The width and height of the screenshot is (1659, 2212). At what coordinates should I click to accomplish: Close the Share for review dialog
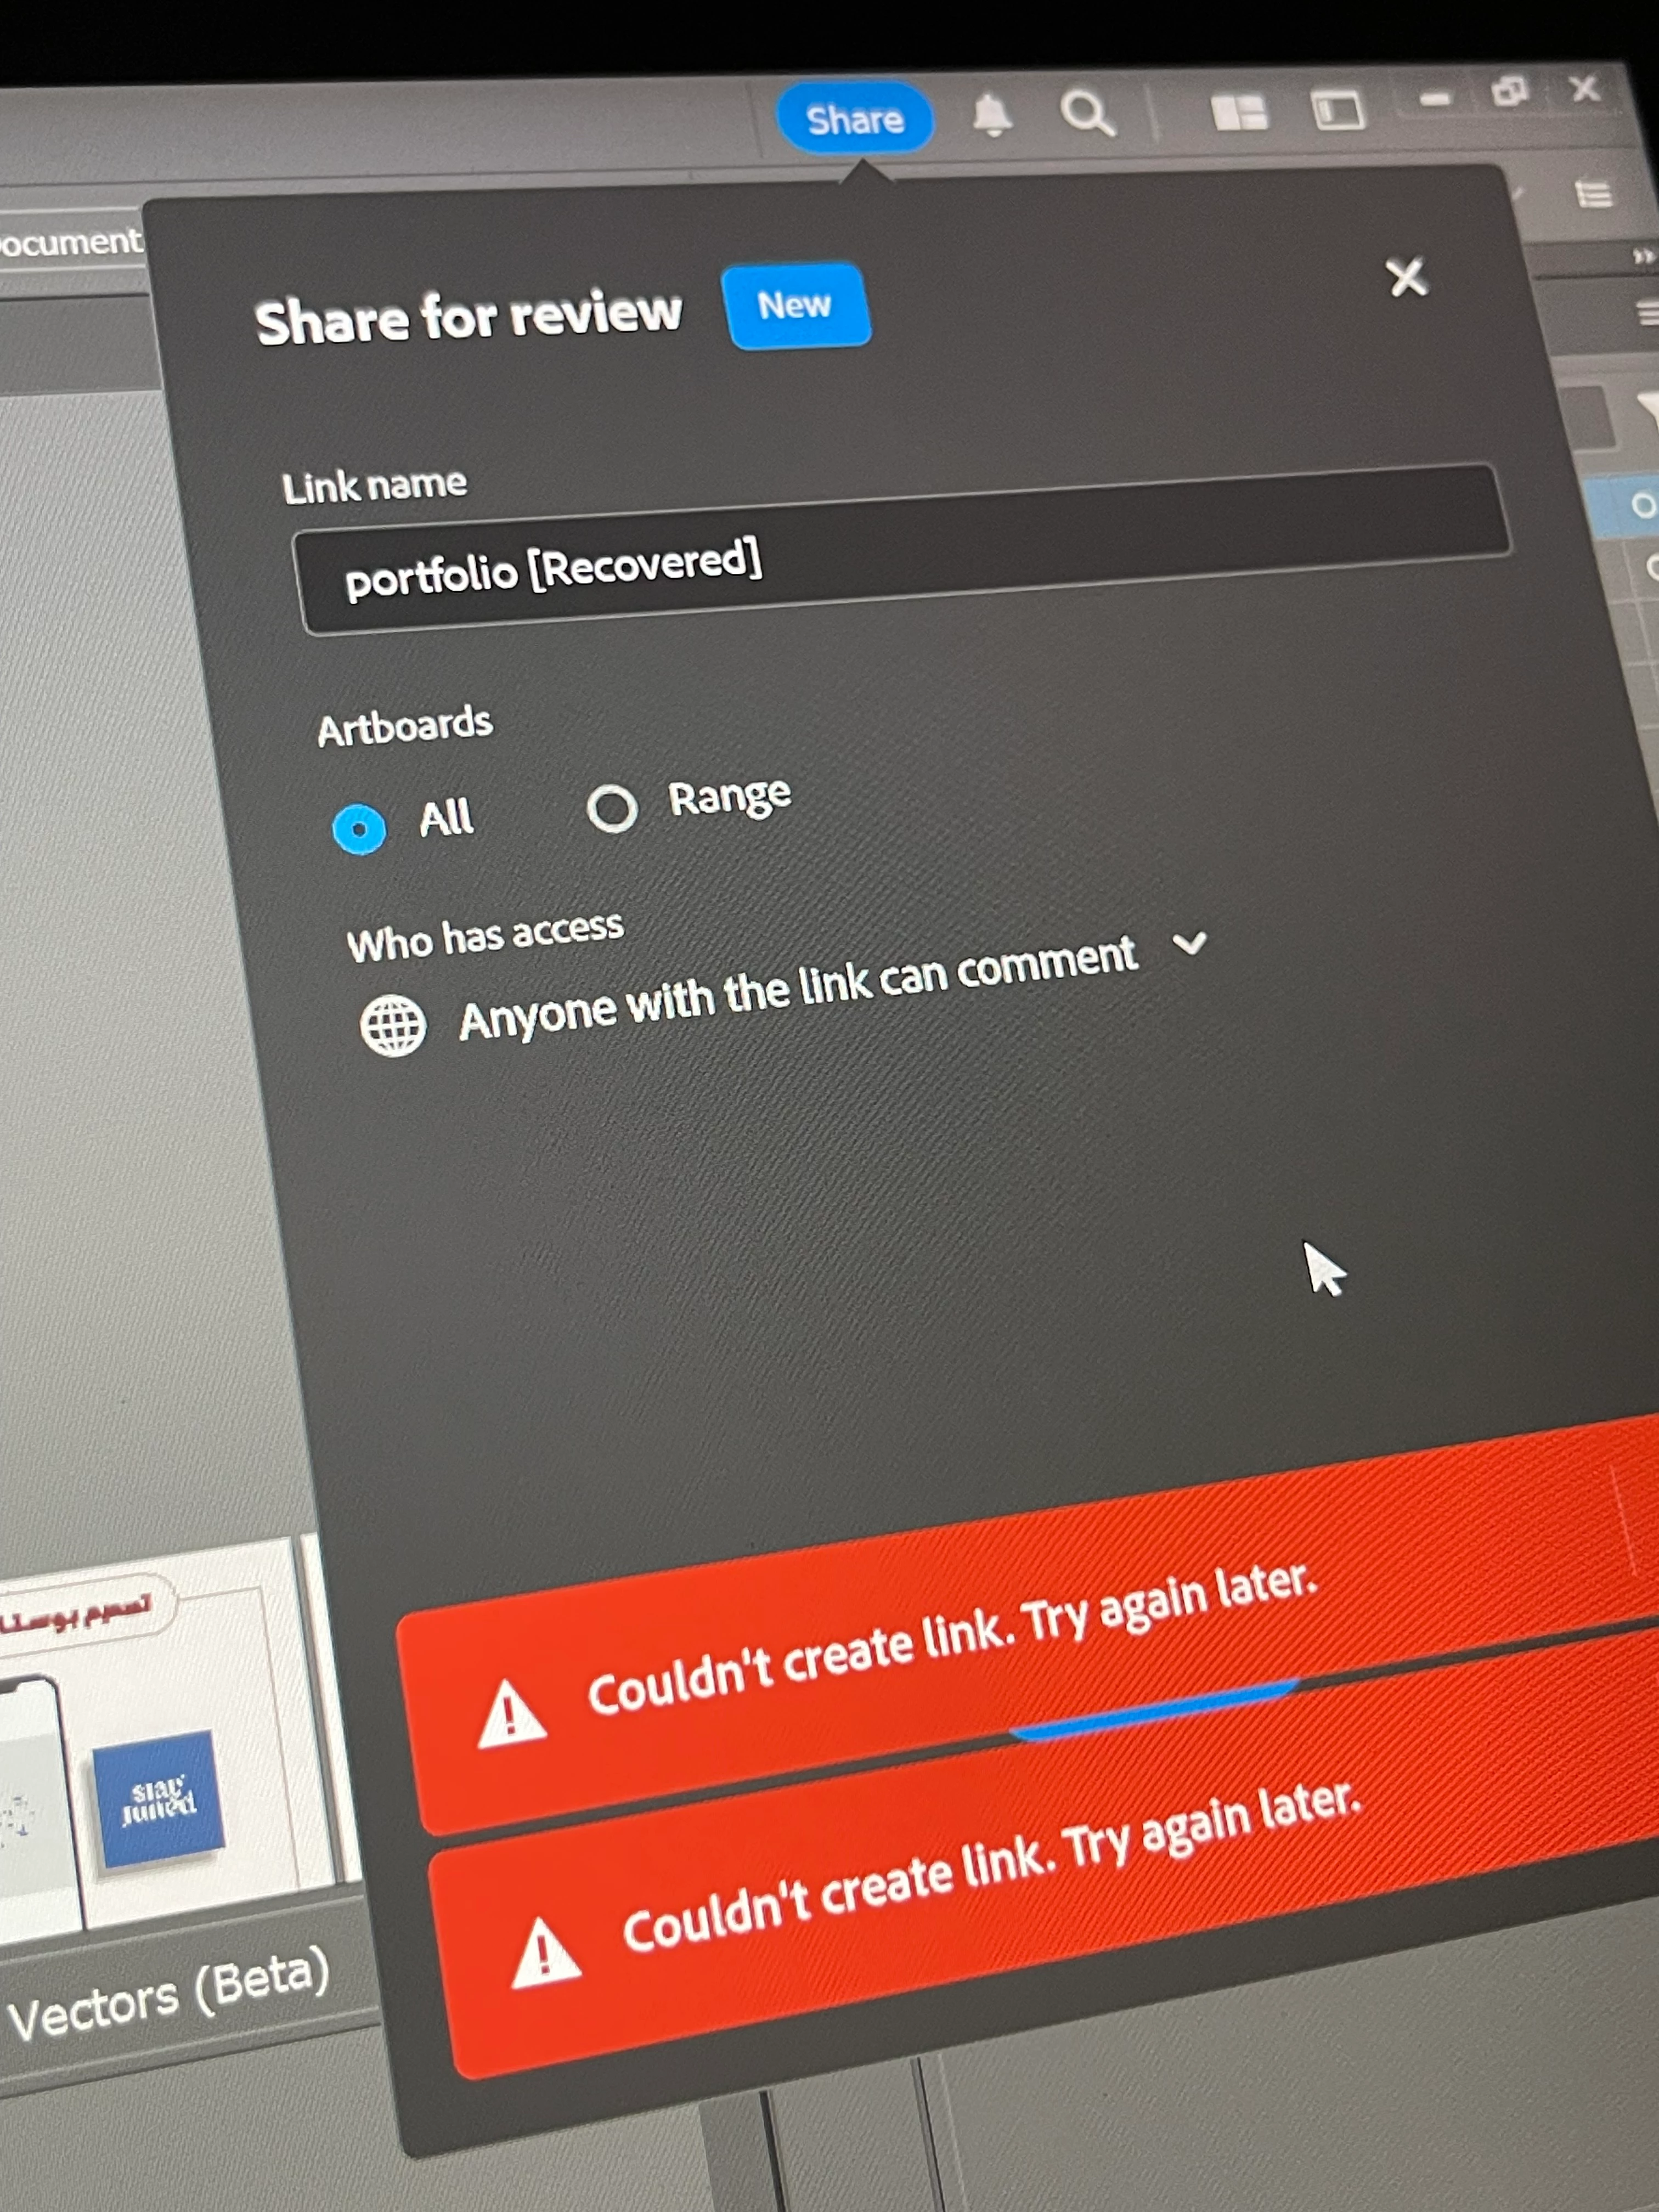coord(1407,277)
